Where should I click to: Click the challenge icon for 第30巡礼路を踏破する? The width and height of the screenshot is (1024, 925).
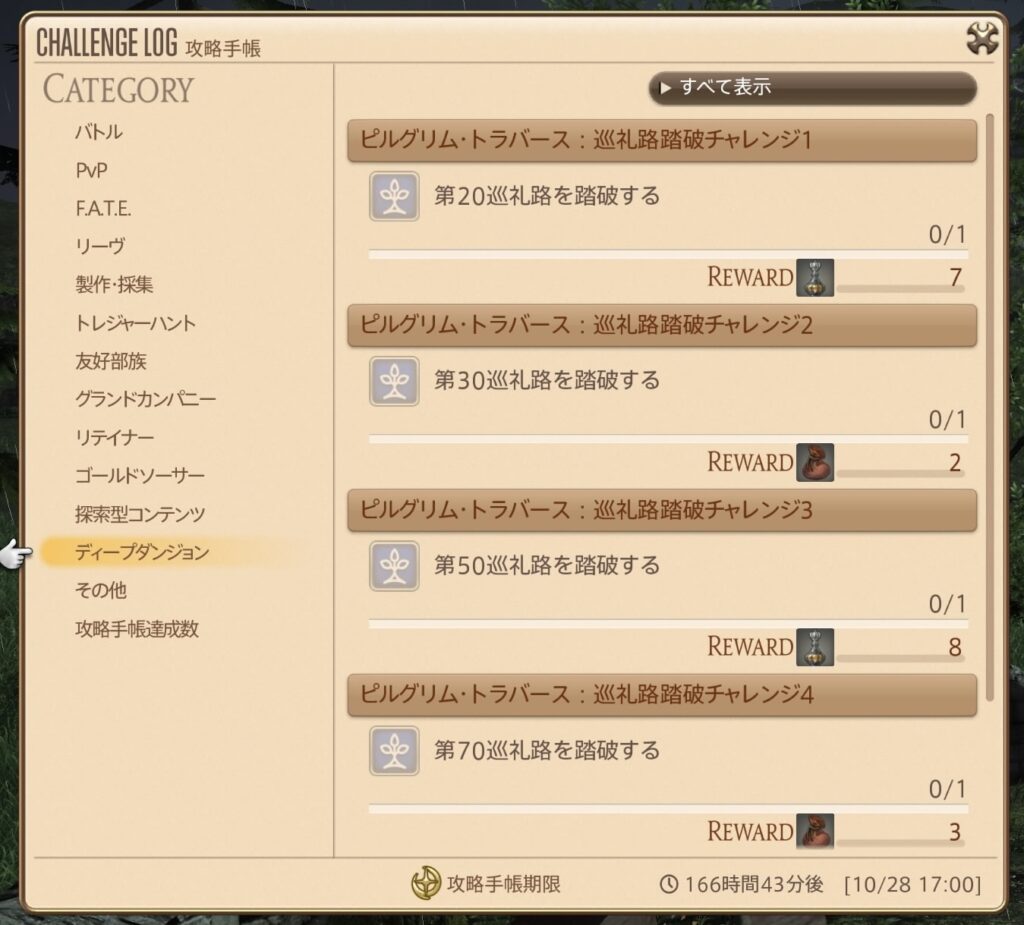[394, 381]
